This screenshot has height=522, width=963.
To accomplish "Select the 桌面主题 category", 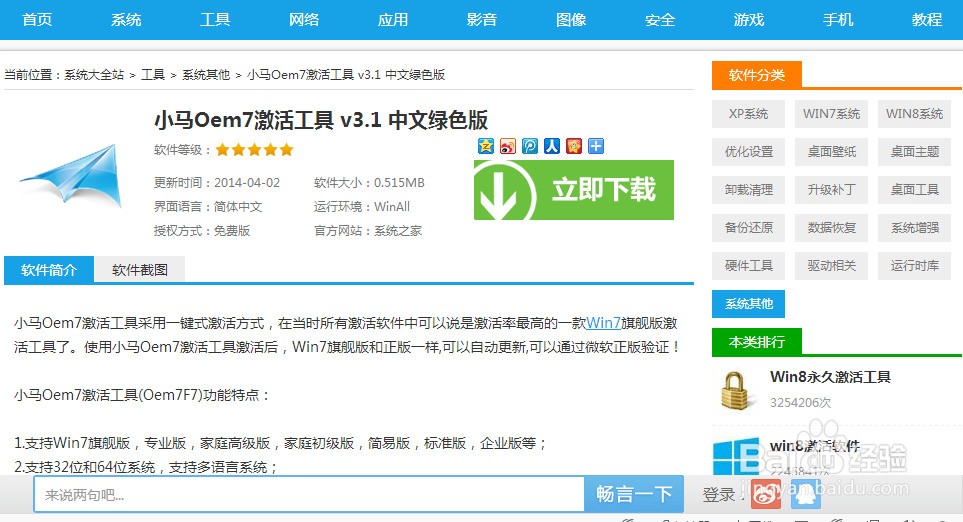I will coord(914,152).
